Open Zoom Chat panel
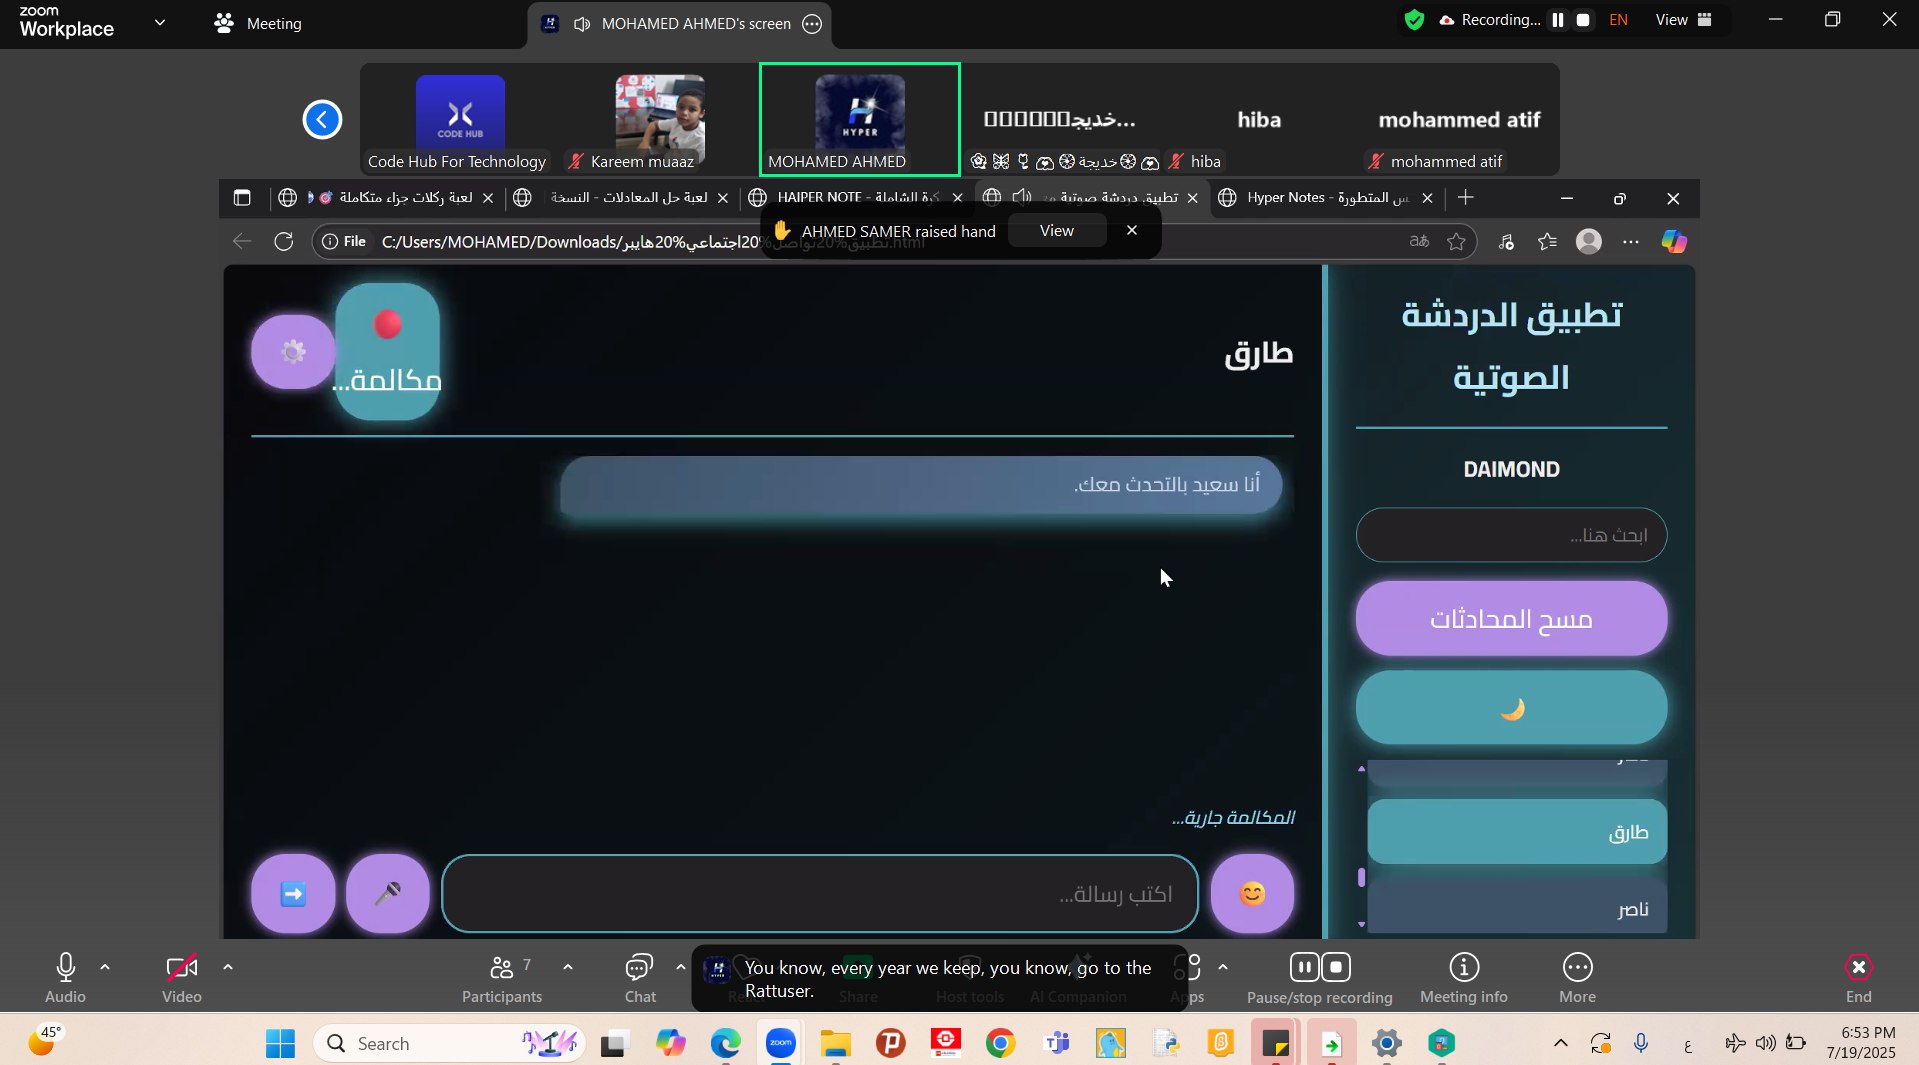This screenshot has width=1919, height=1065. pyautogui.click(x=640, y=978)
